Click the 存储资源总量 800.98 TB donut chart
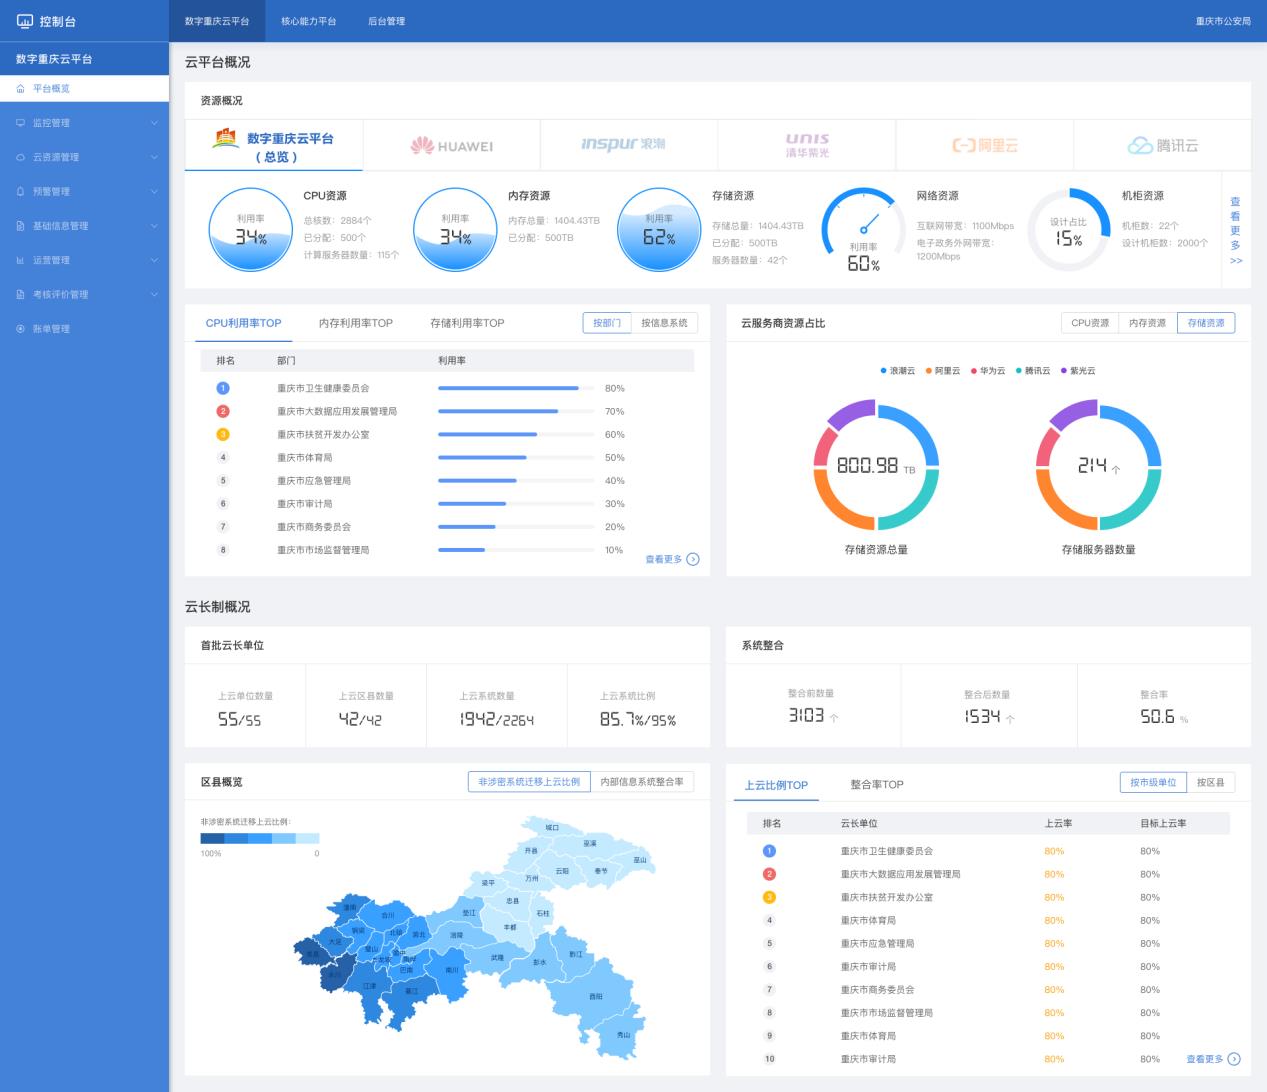Viewport: 1267px width, 1092px height. click(876, 465)
